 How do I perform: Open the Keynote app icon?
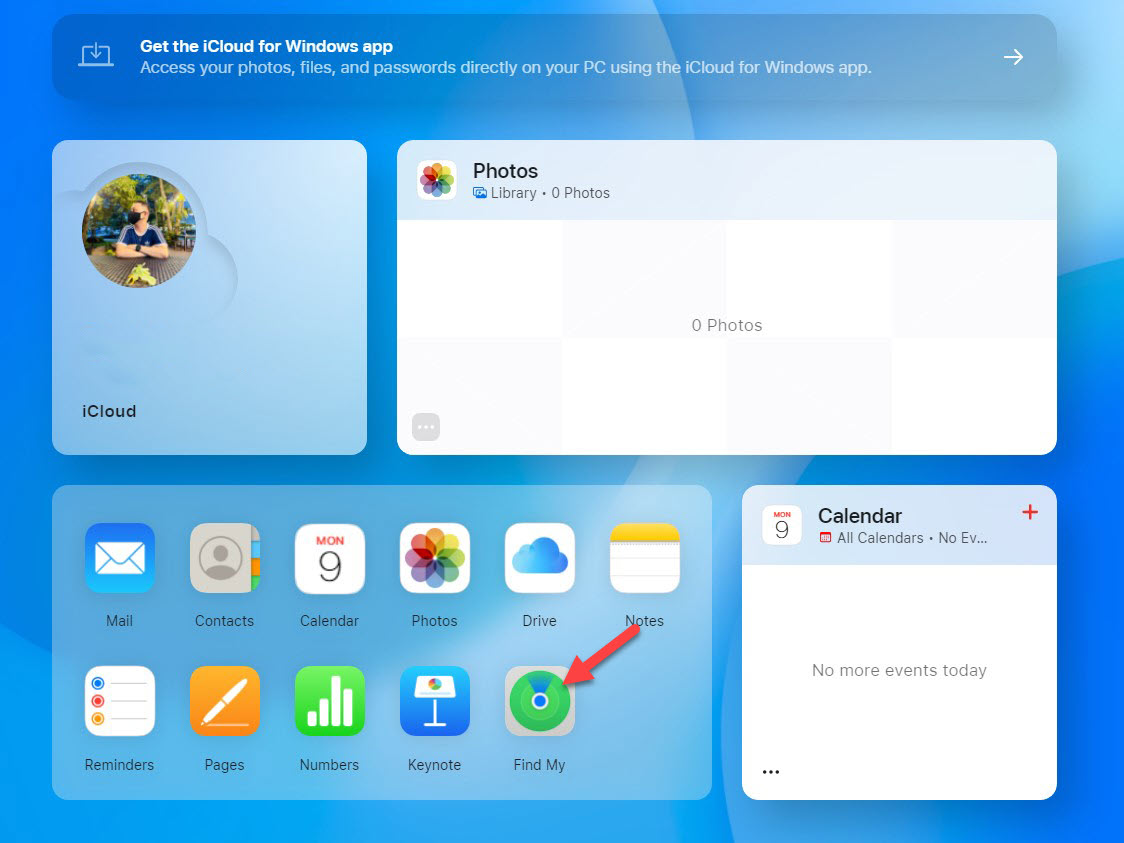click(434, 701)
